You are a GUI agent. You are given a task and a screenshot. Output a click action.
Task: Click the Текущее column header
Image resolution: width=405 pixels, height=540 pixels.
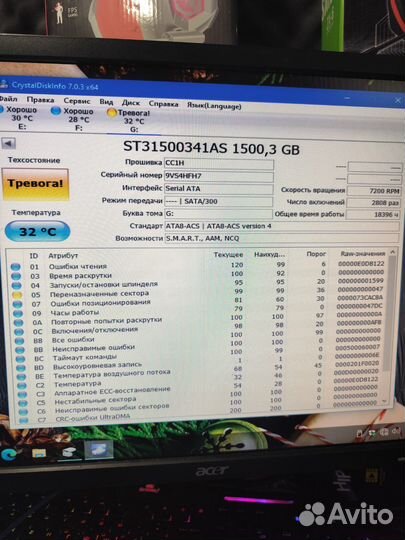(228, 255)
